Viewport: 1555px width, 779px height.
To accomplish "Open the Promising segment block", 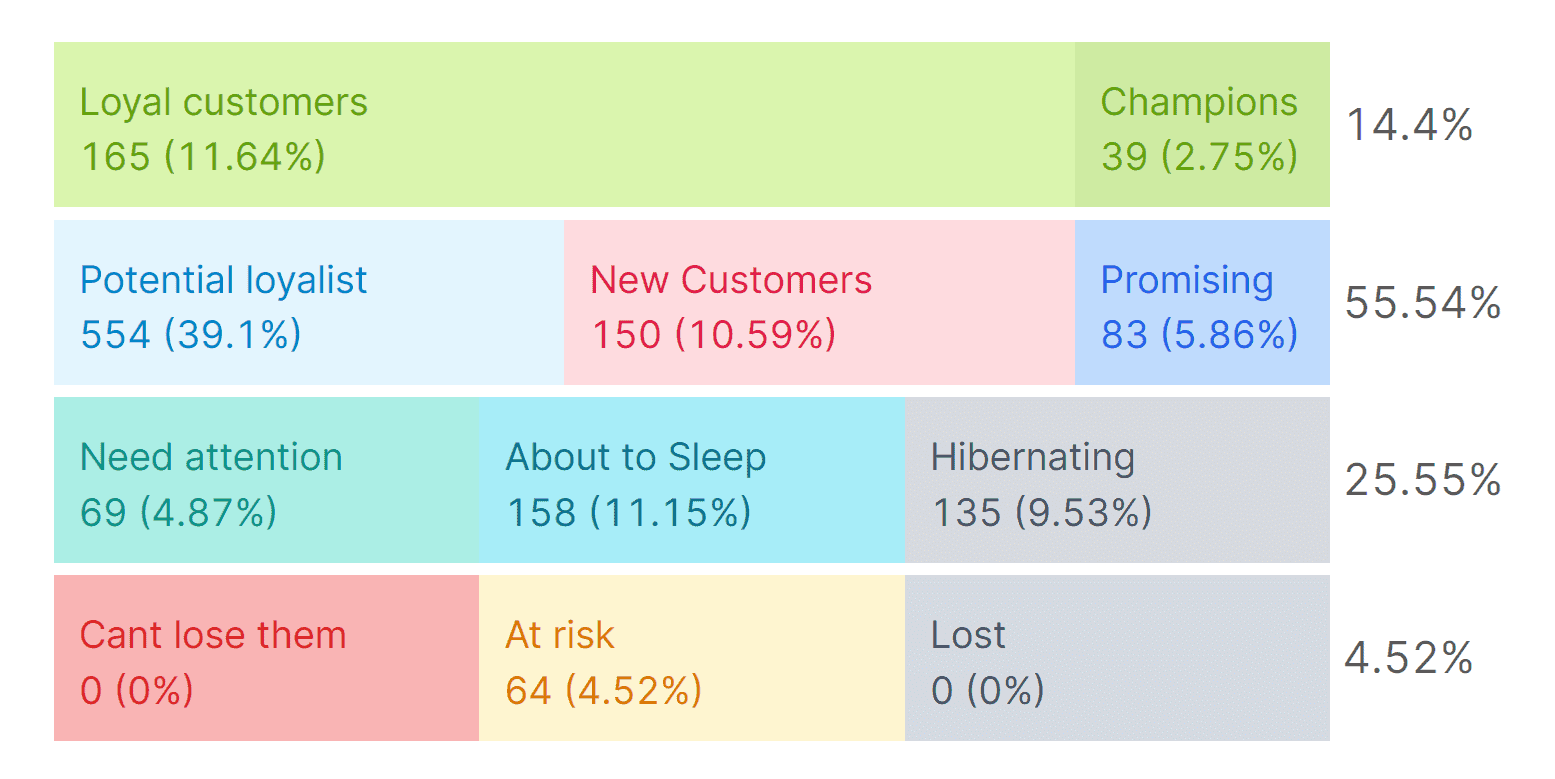I will pyautogui.click(x=1201, y=302).
